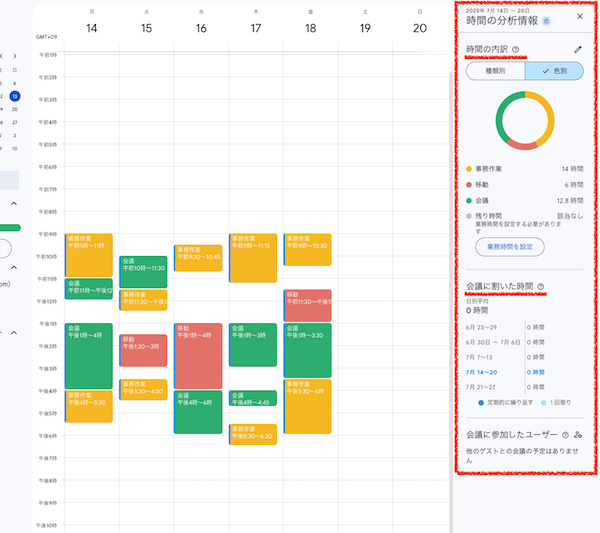Open Monday 事務作業 午後4時〜5:30 event
600x533 pixels.
[88, 406]
